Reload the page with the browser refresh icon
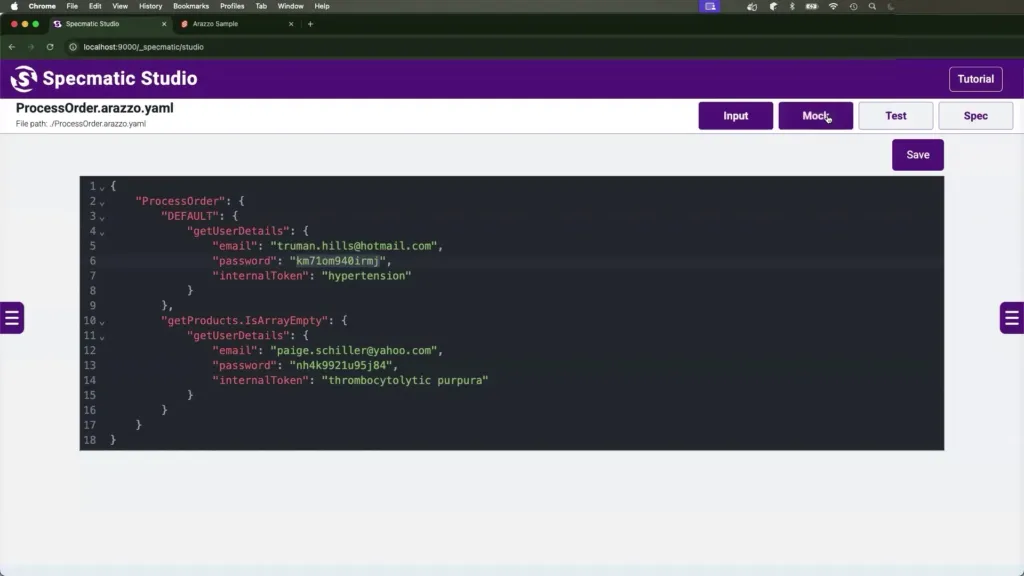 click(50, 47)
